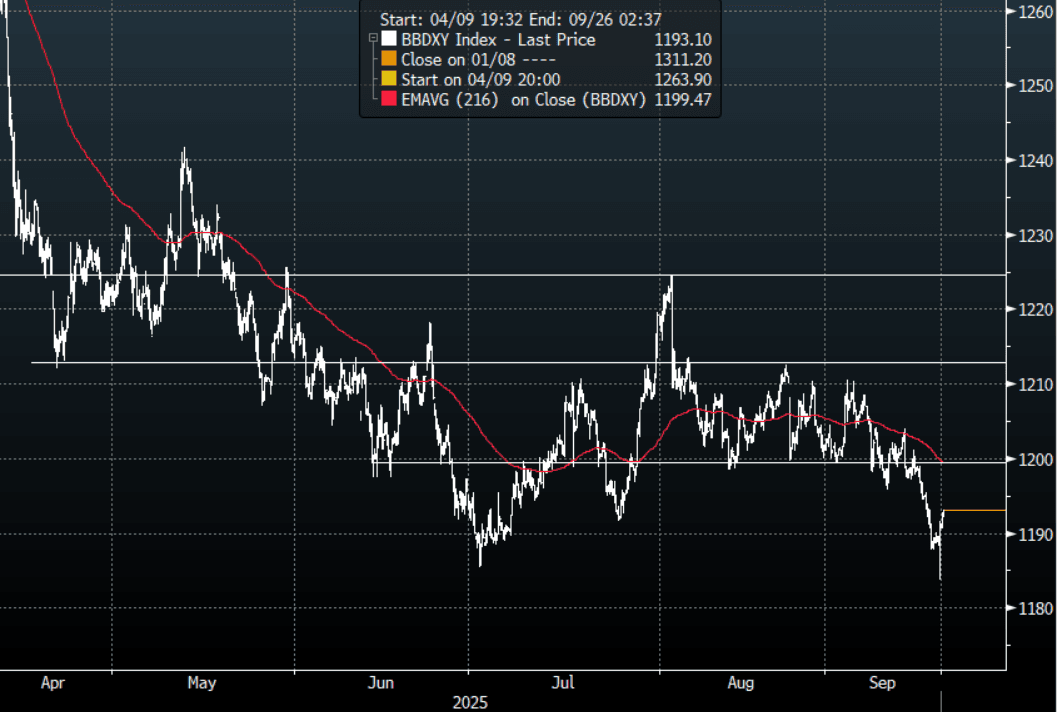Click the 1260 price axis label
1057x712 pixels.
pos(1030,12)
